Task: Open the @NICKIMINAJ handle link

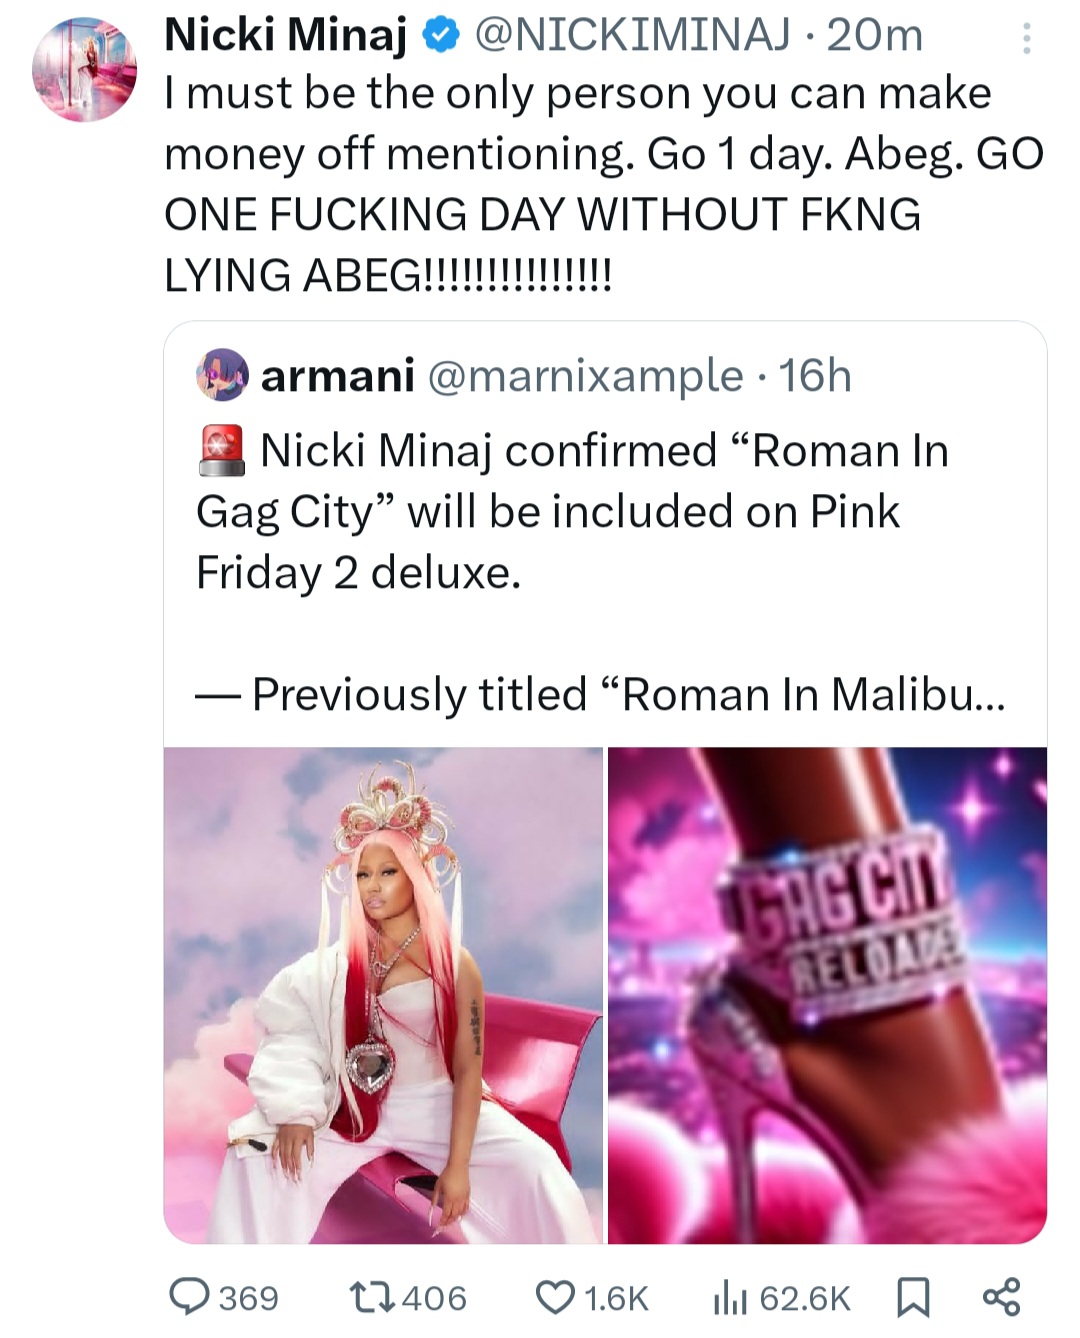Action: tap(632, 36)
